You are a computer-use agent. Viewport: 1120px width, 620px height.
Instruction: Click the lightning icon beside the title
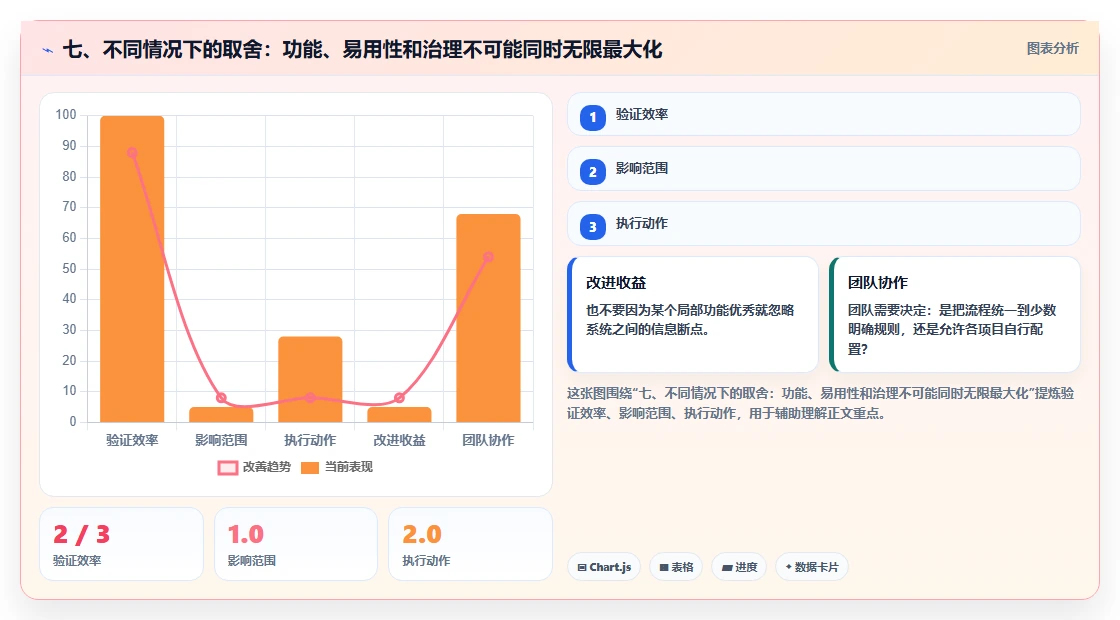[48, 51]
